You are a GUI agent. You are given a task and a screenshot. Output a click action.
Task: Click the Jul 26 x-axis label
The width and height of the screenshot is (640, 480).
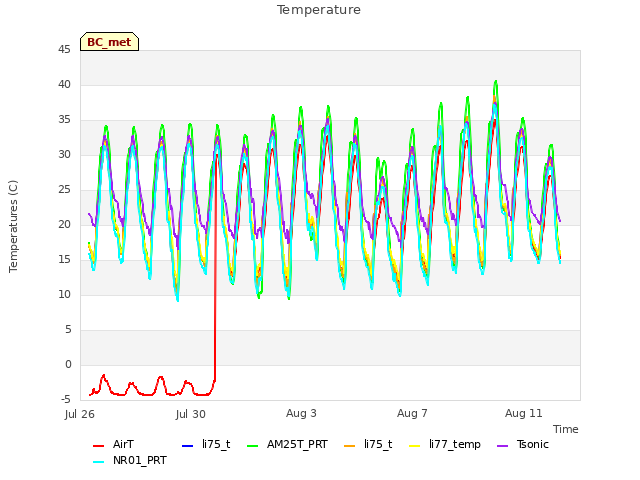[x=80, y=414]
